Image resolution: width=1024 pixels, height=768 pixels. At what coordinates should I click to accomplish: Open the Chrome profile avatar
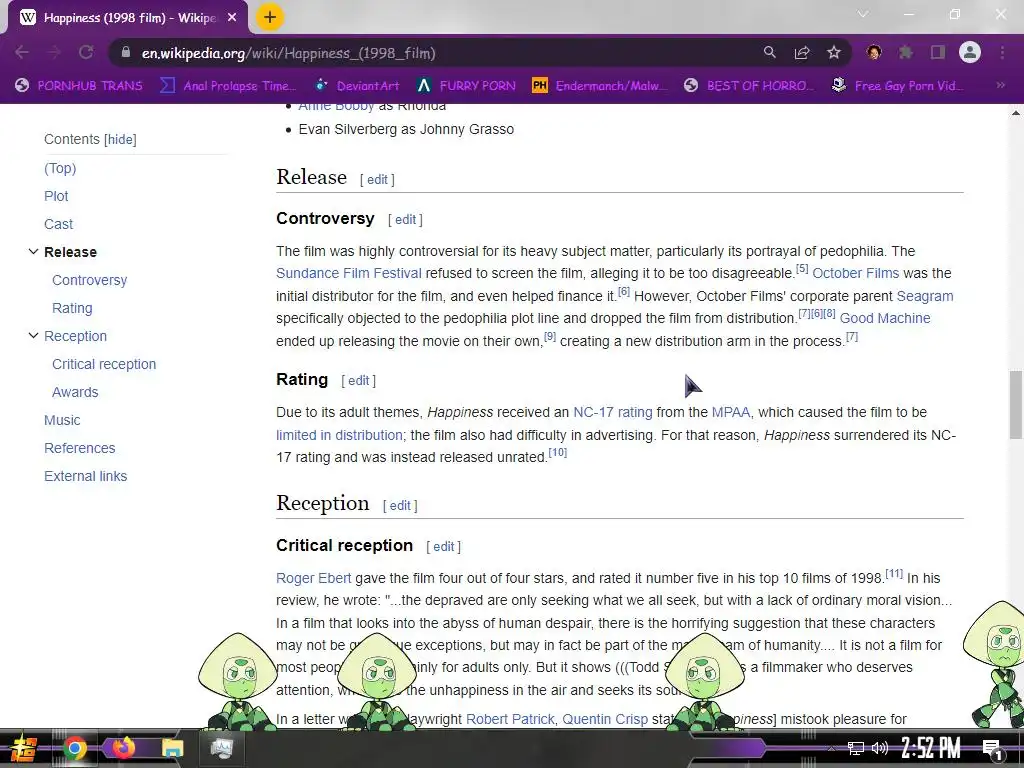pos(970,52)
